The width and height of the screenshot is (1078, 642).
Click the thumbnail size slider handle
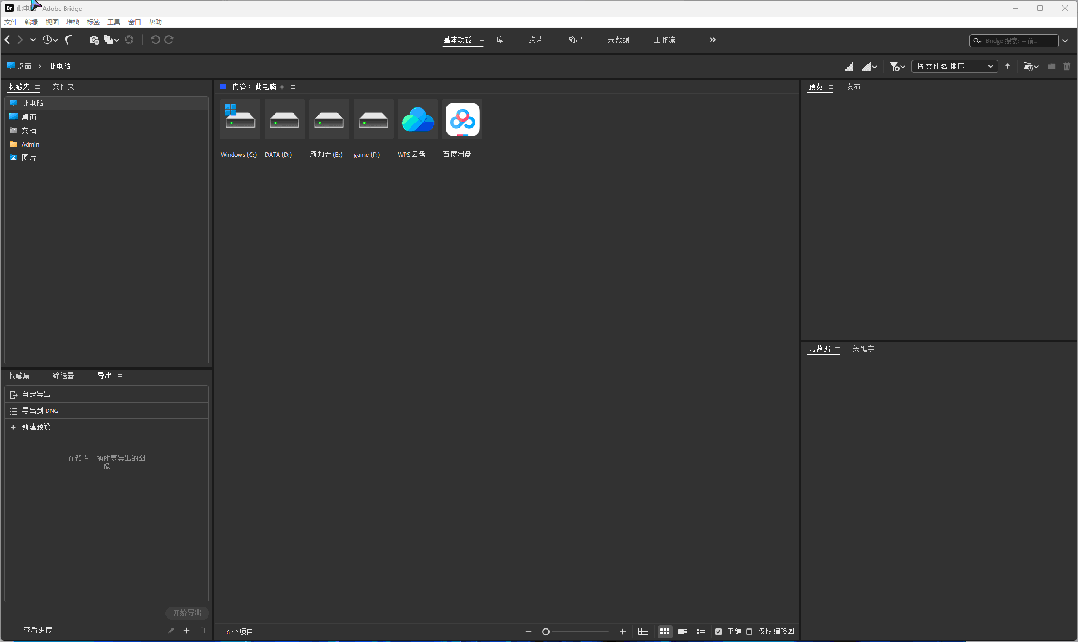pos(546,632)
